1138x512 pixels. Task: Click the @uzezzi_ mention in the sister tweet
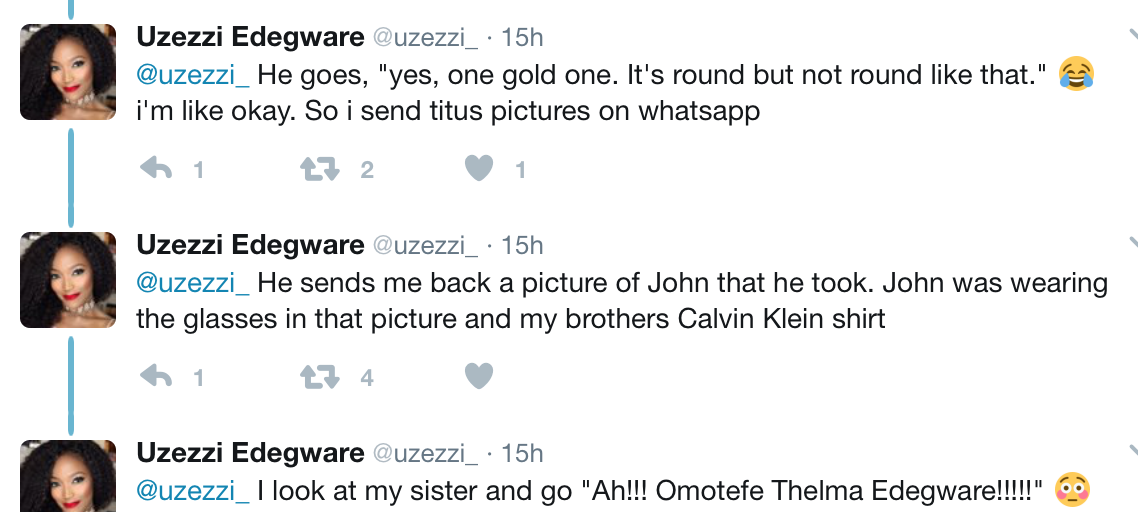tap(192, 490)
